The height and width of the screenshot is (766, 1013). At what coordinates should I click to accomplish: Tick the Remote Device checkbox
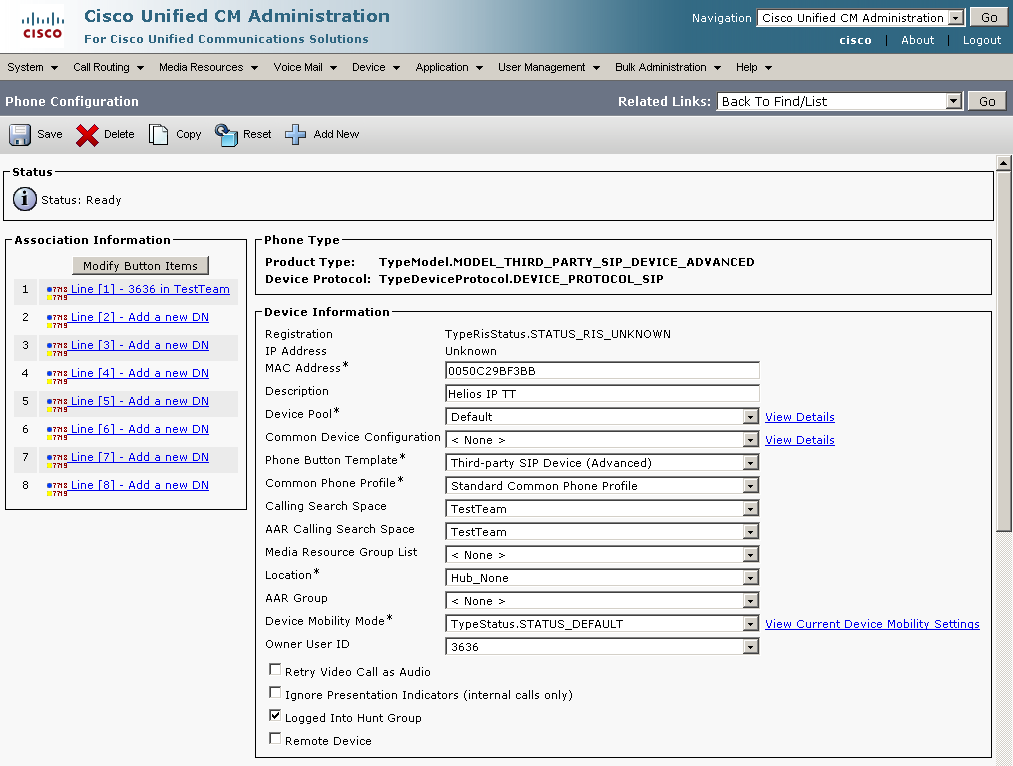coord(275,739)
